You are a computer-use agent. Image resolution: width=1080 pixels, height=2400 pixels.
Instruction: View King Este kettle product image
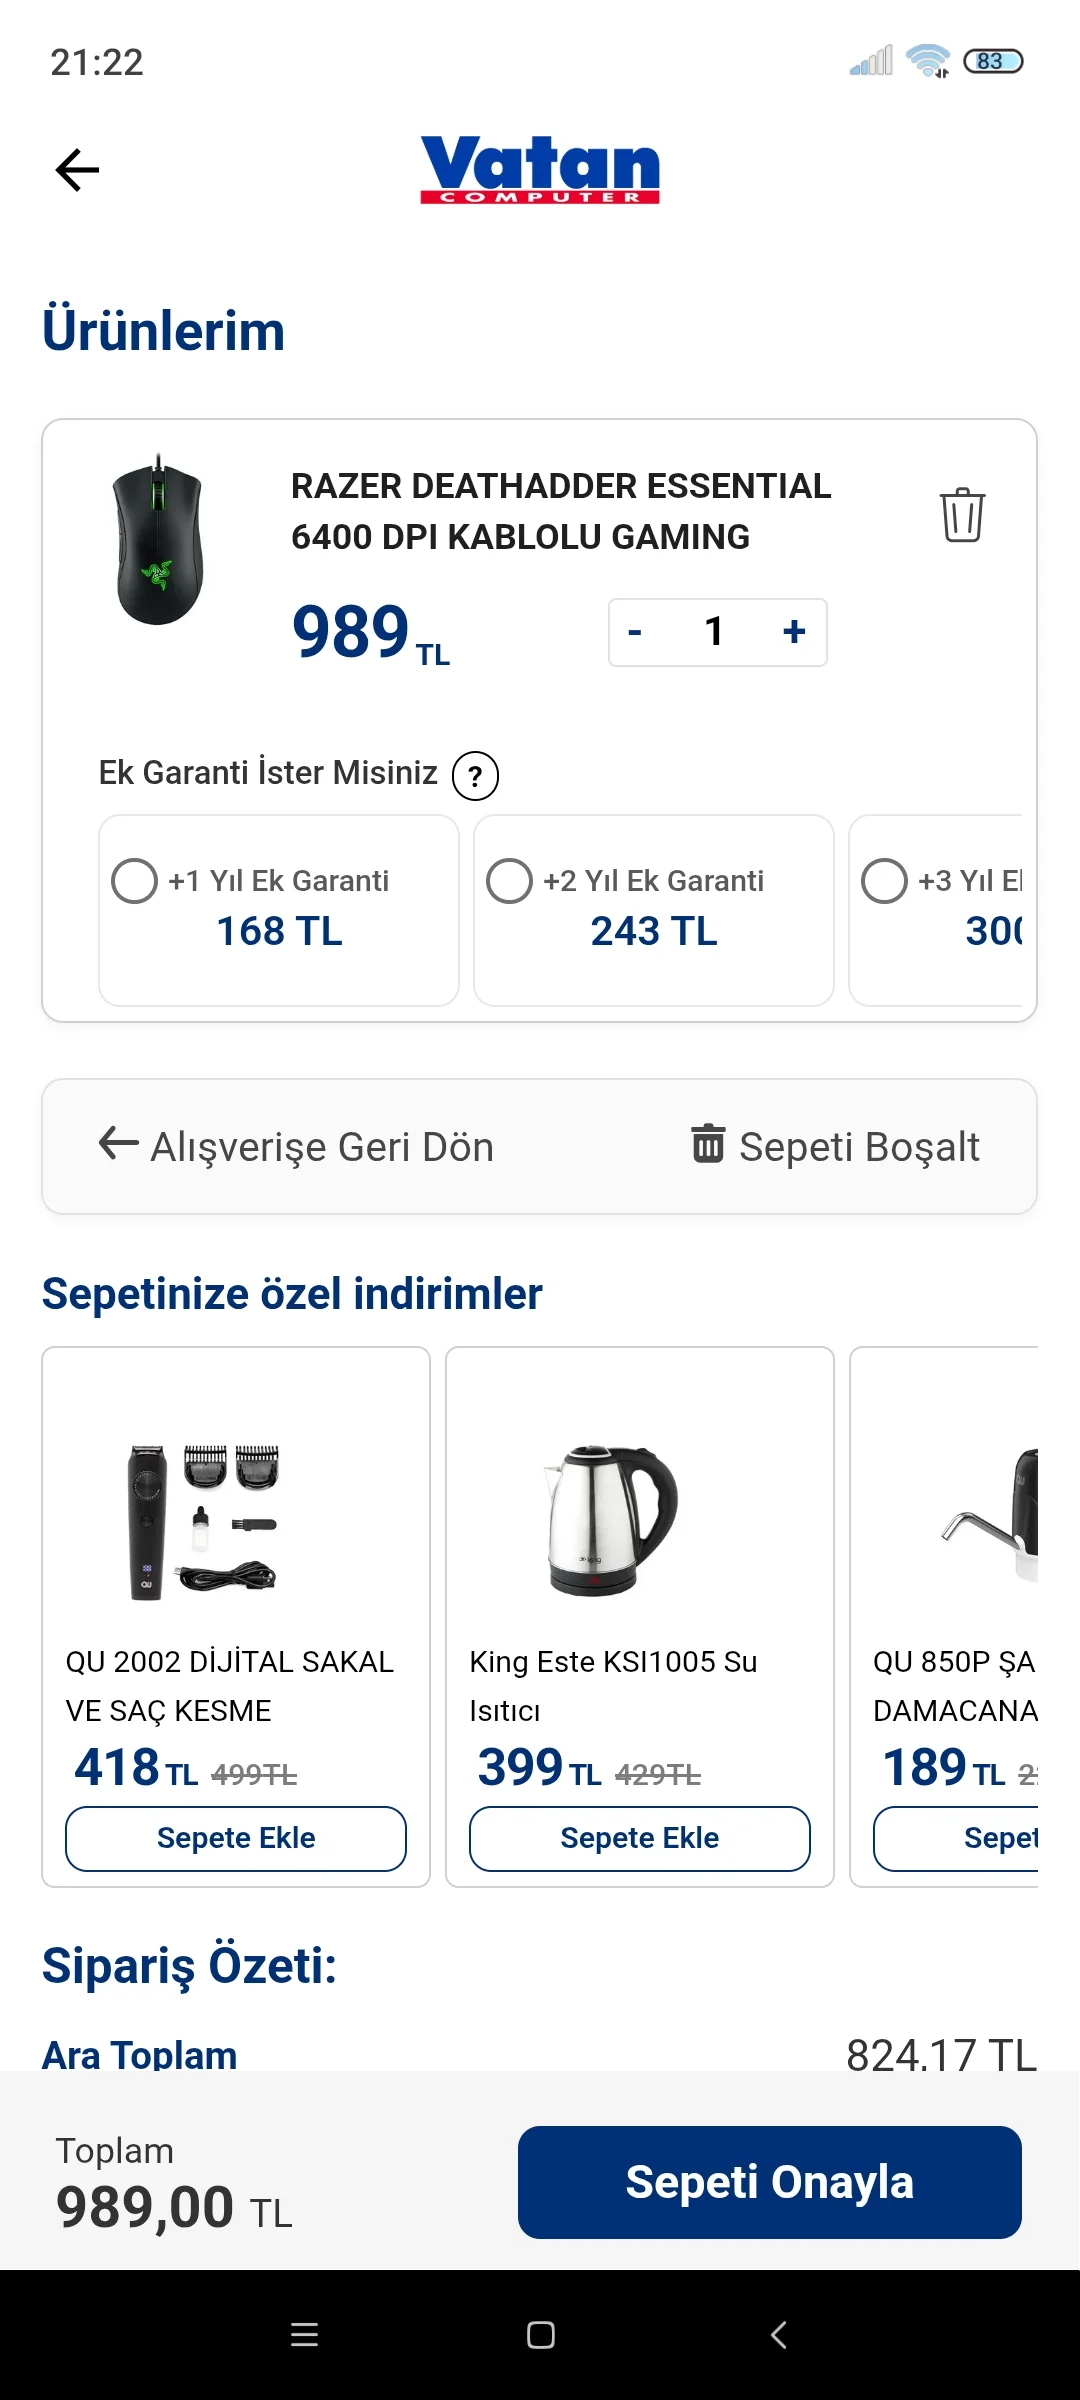tap(610, 1520)
